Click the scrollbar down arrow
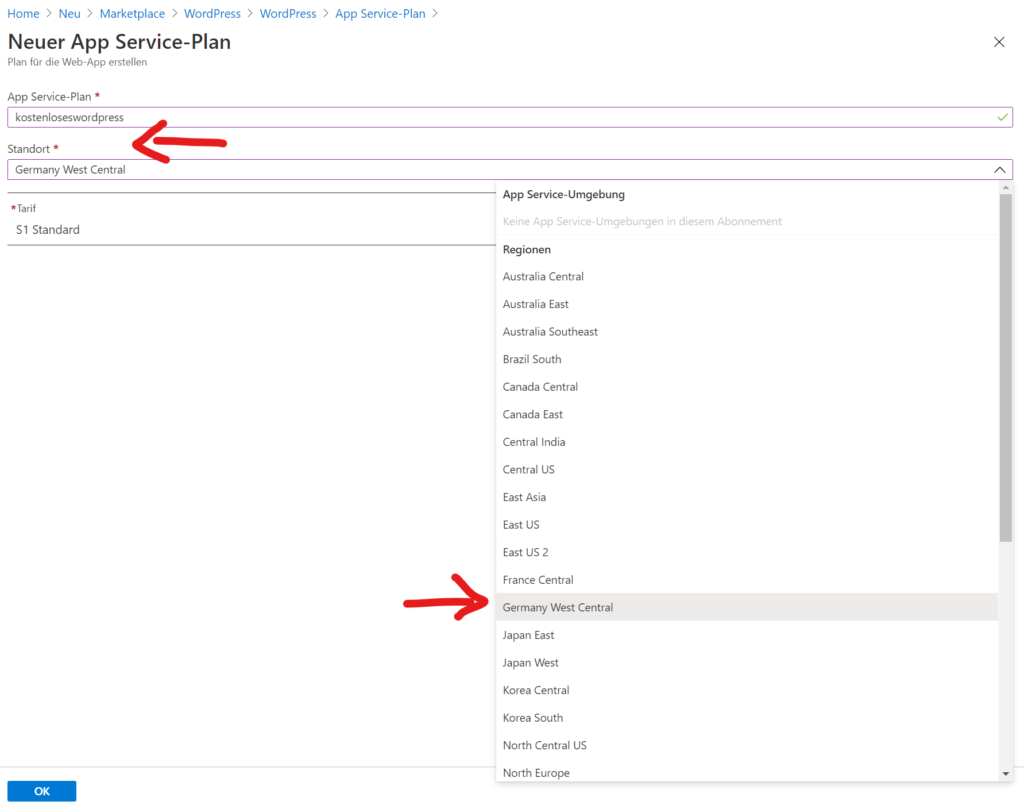This screenshot has width=1024, height=805. click(1006, 774)
